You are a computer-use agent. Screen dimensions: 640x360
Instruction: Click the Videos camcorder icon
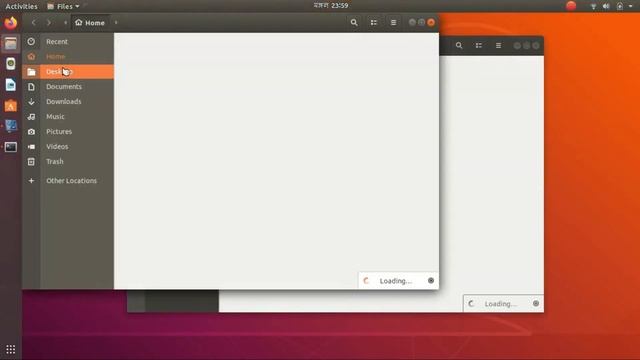pos(31,147)
